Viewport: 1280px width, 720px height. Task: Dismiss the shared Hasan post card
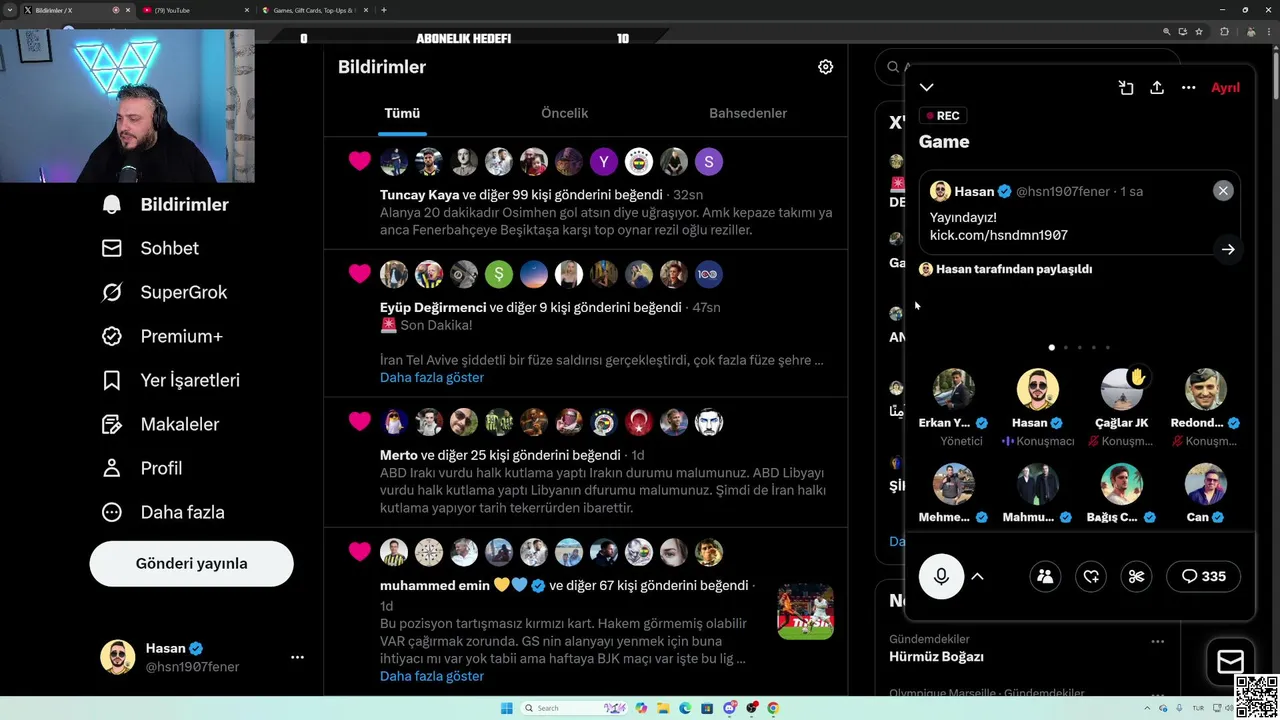(x=1223, y=191)
